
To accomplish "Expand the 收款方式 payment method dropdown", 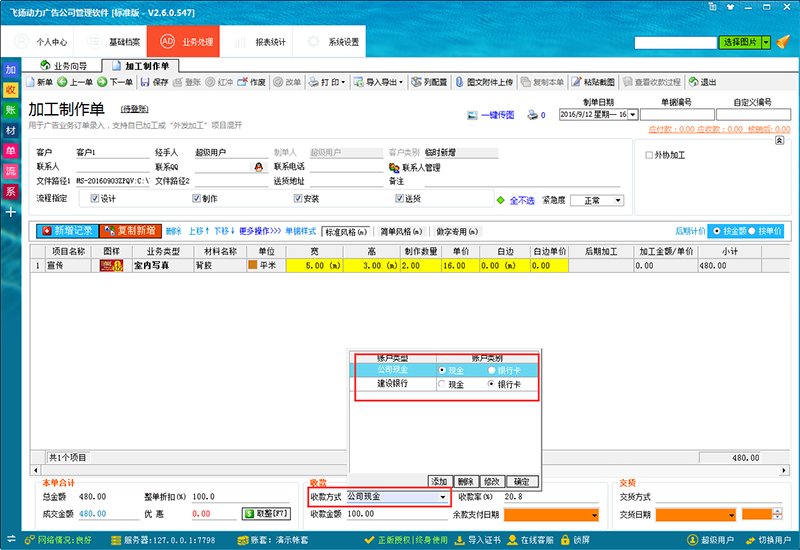I will 442,496.
